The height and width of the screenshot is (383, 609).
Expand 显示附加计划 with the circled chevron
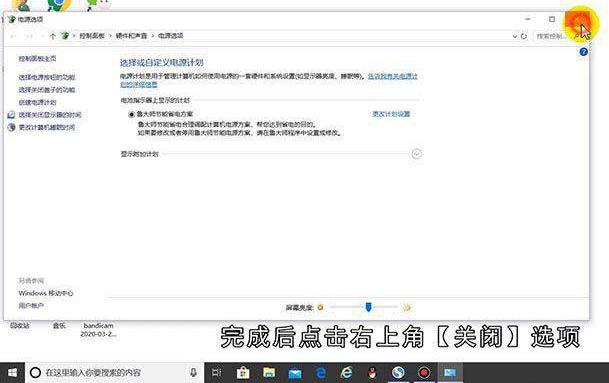coord(416,154)
